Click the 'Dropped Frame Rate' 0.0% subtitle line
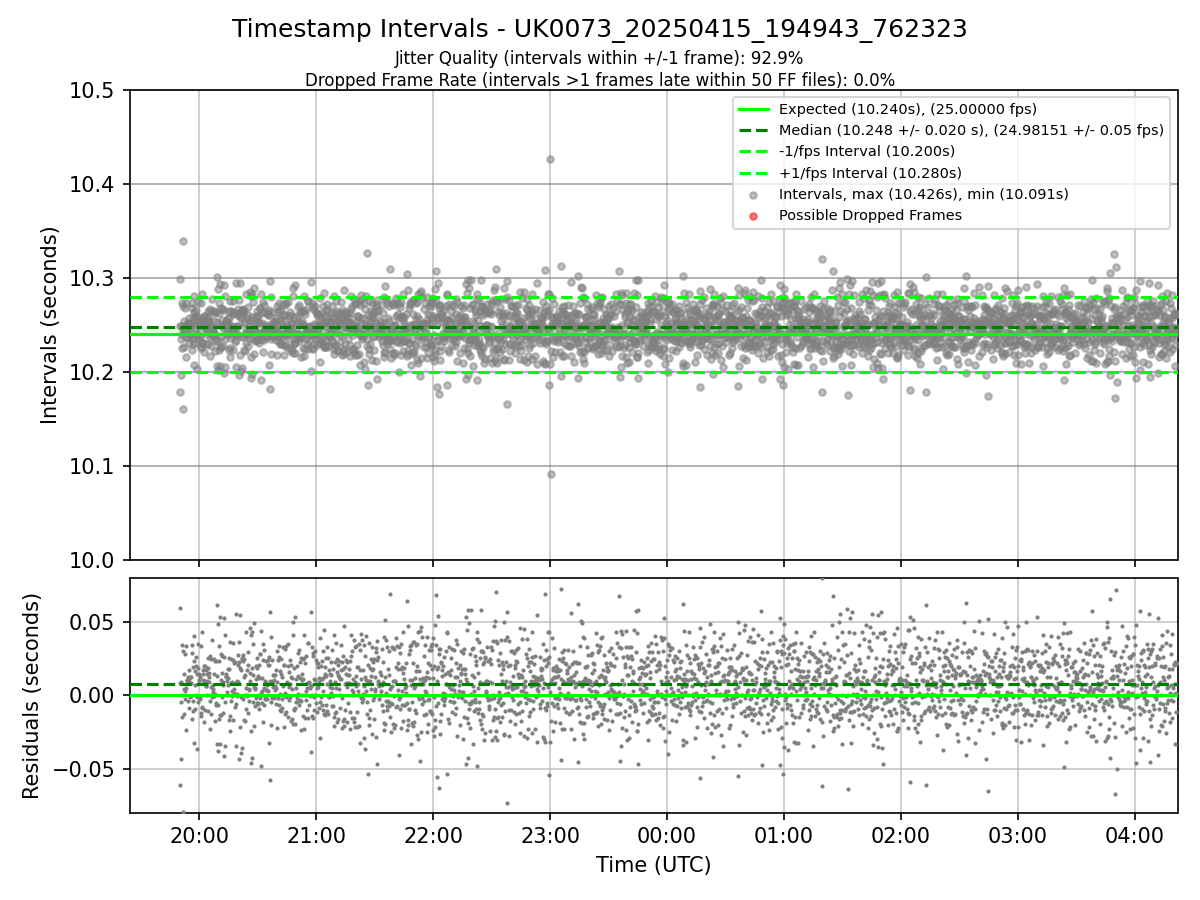Screen dimensions: 1200x900 click(600, 80)
